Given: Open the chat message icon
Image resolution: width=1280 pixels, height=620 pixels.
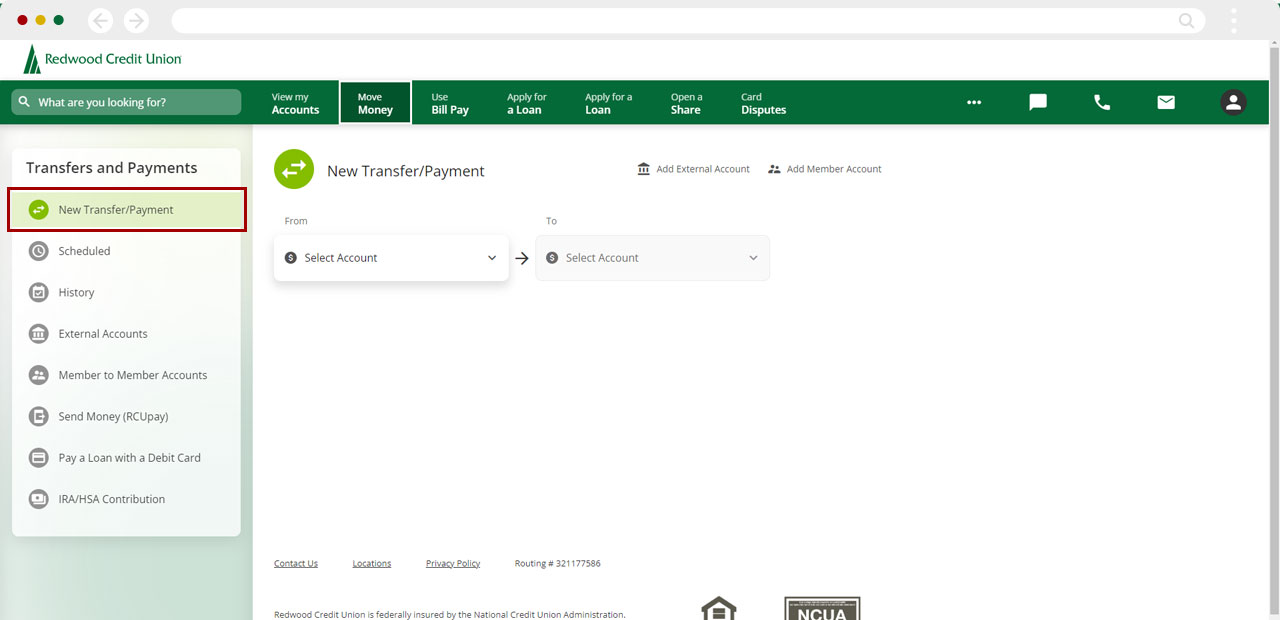Looking at the screenshot, I should click(x=1038, y=102).
